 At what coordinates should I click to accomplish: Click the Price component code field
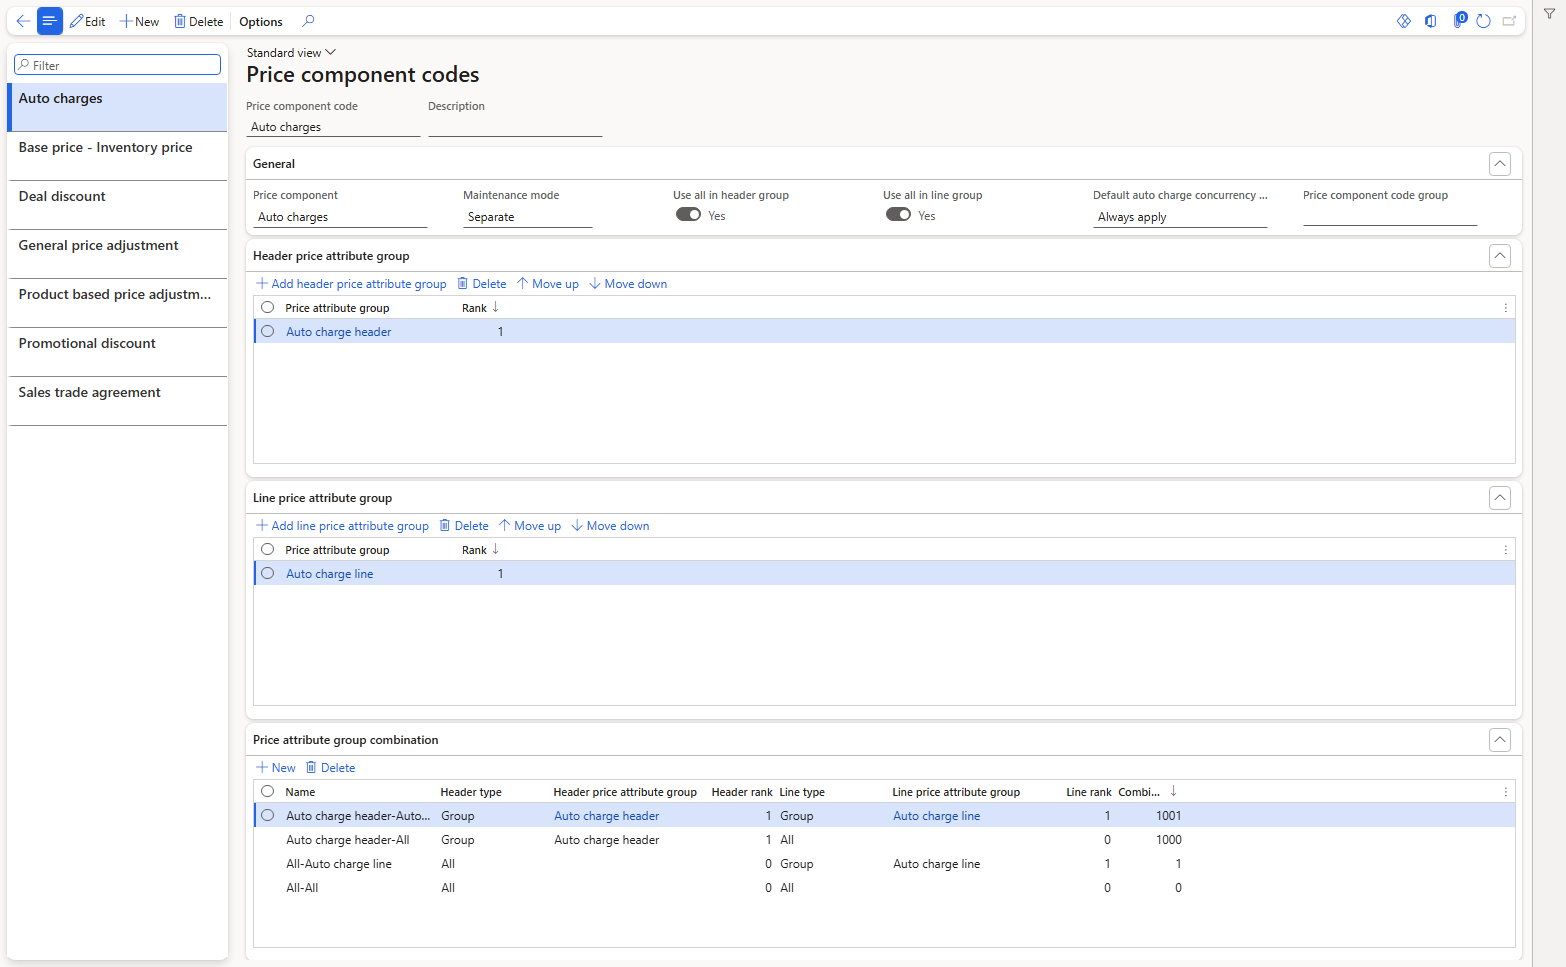point(333,127)
